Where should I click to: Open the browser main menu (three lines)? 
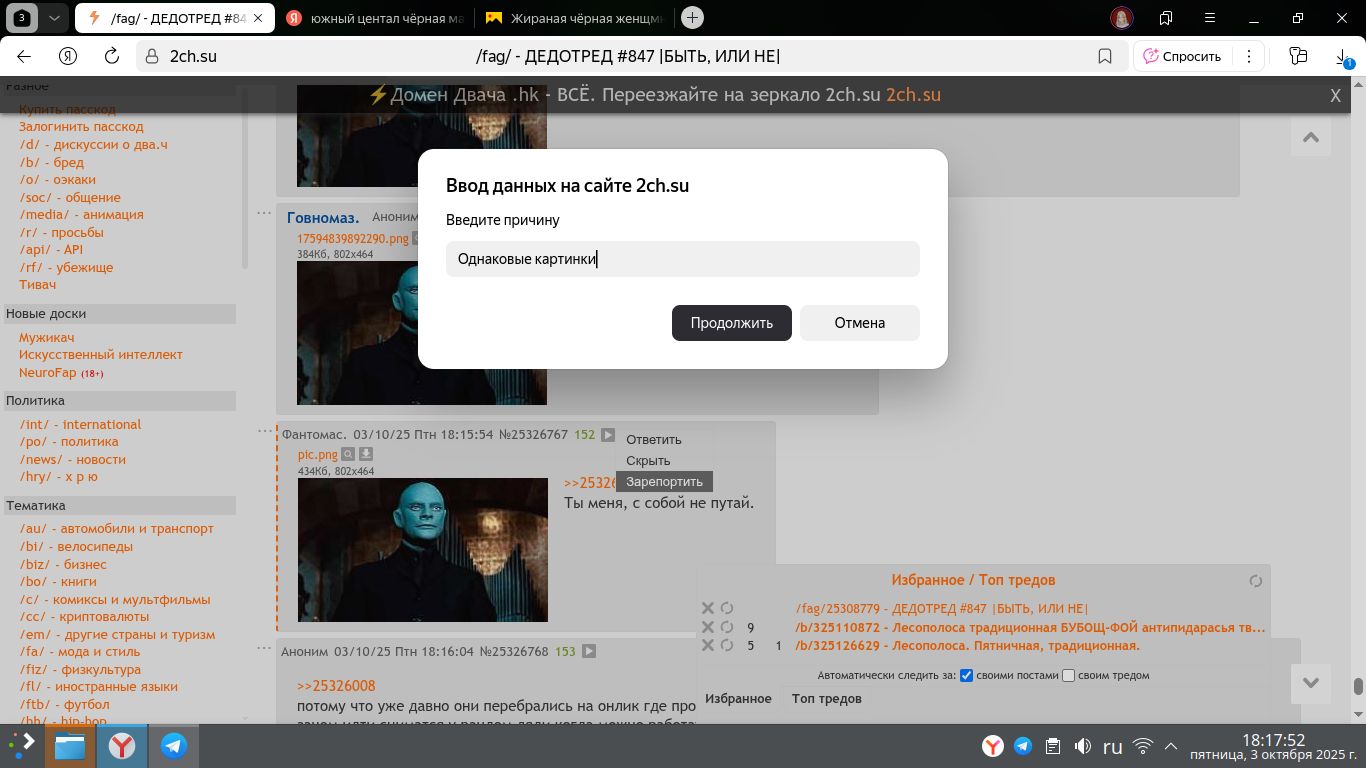1210,18
